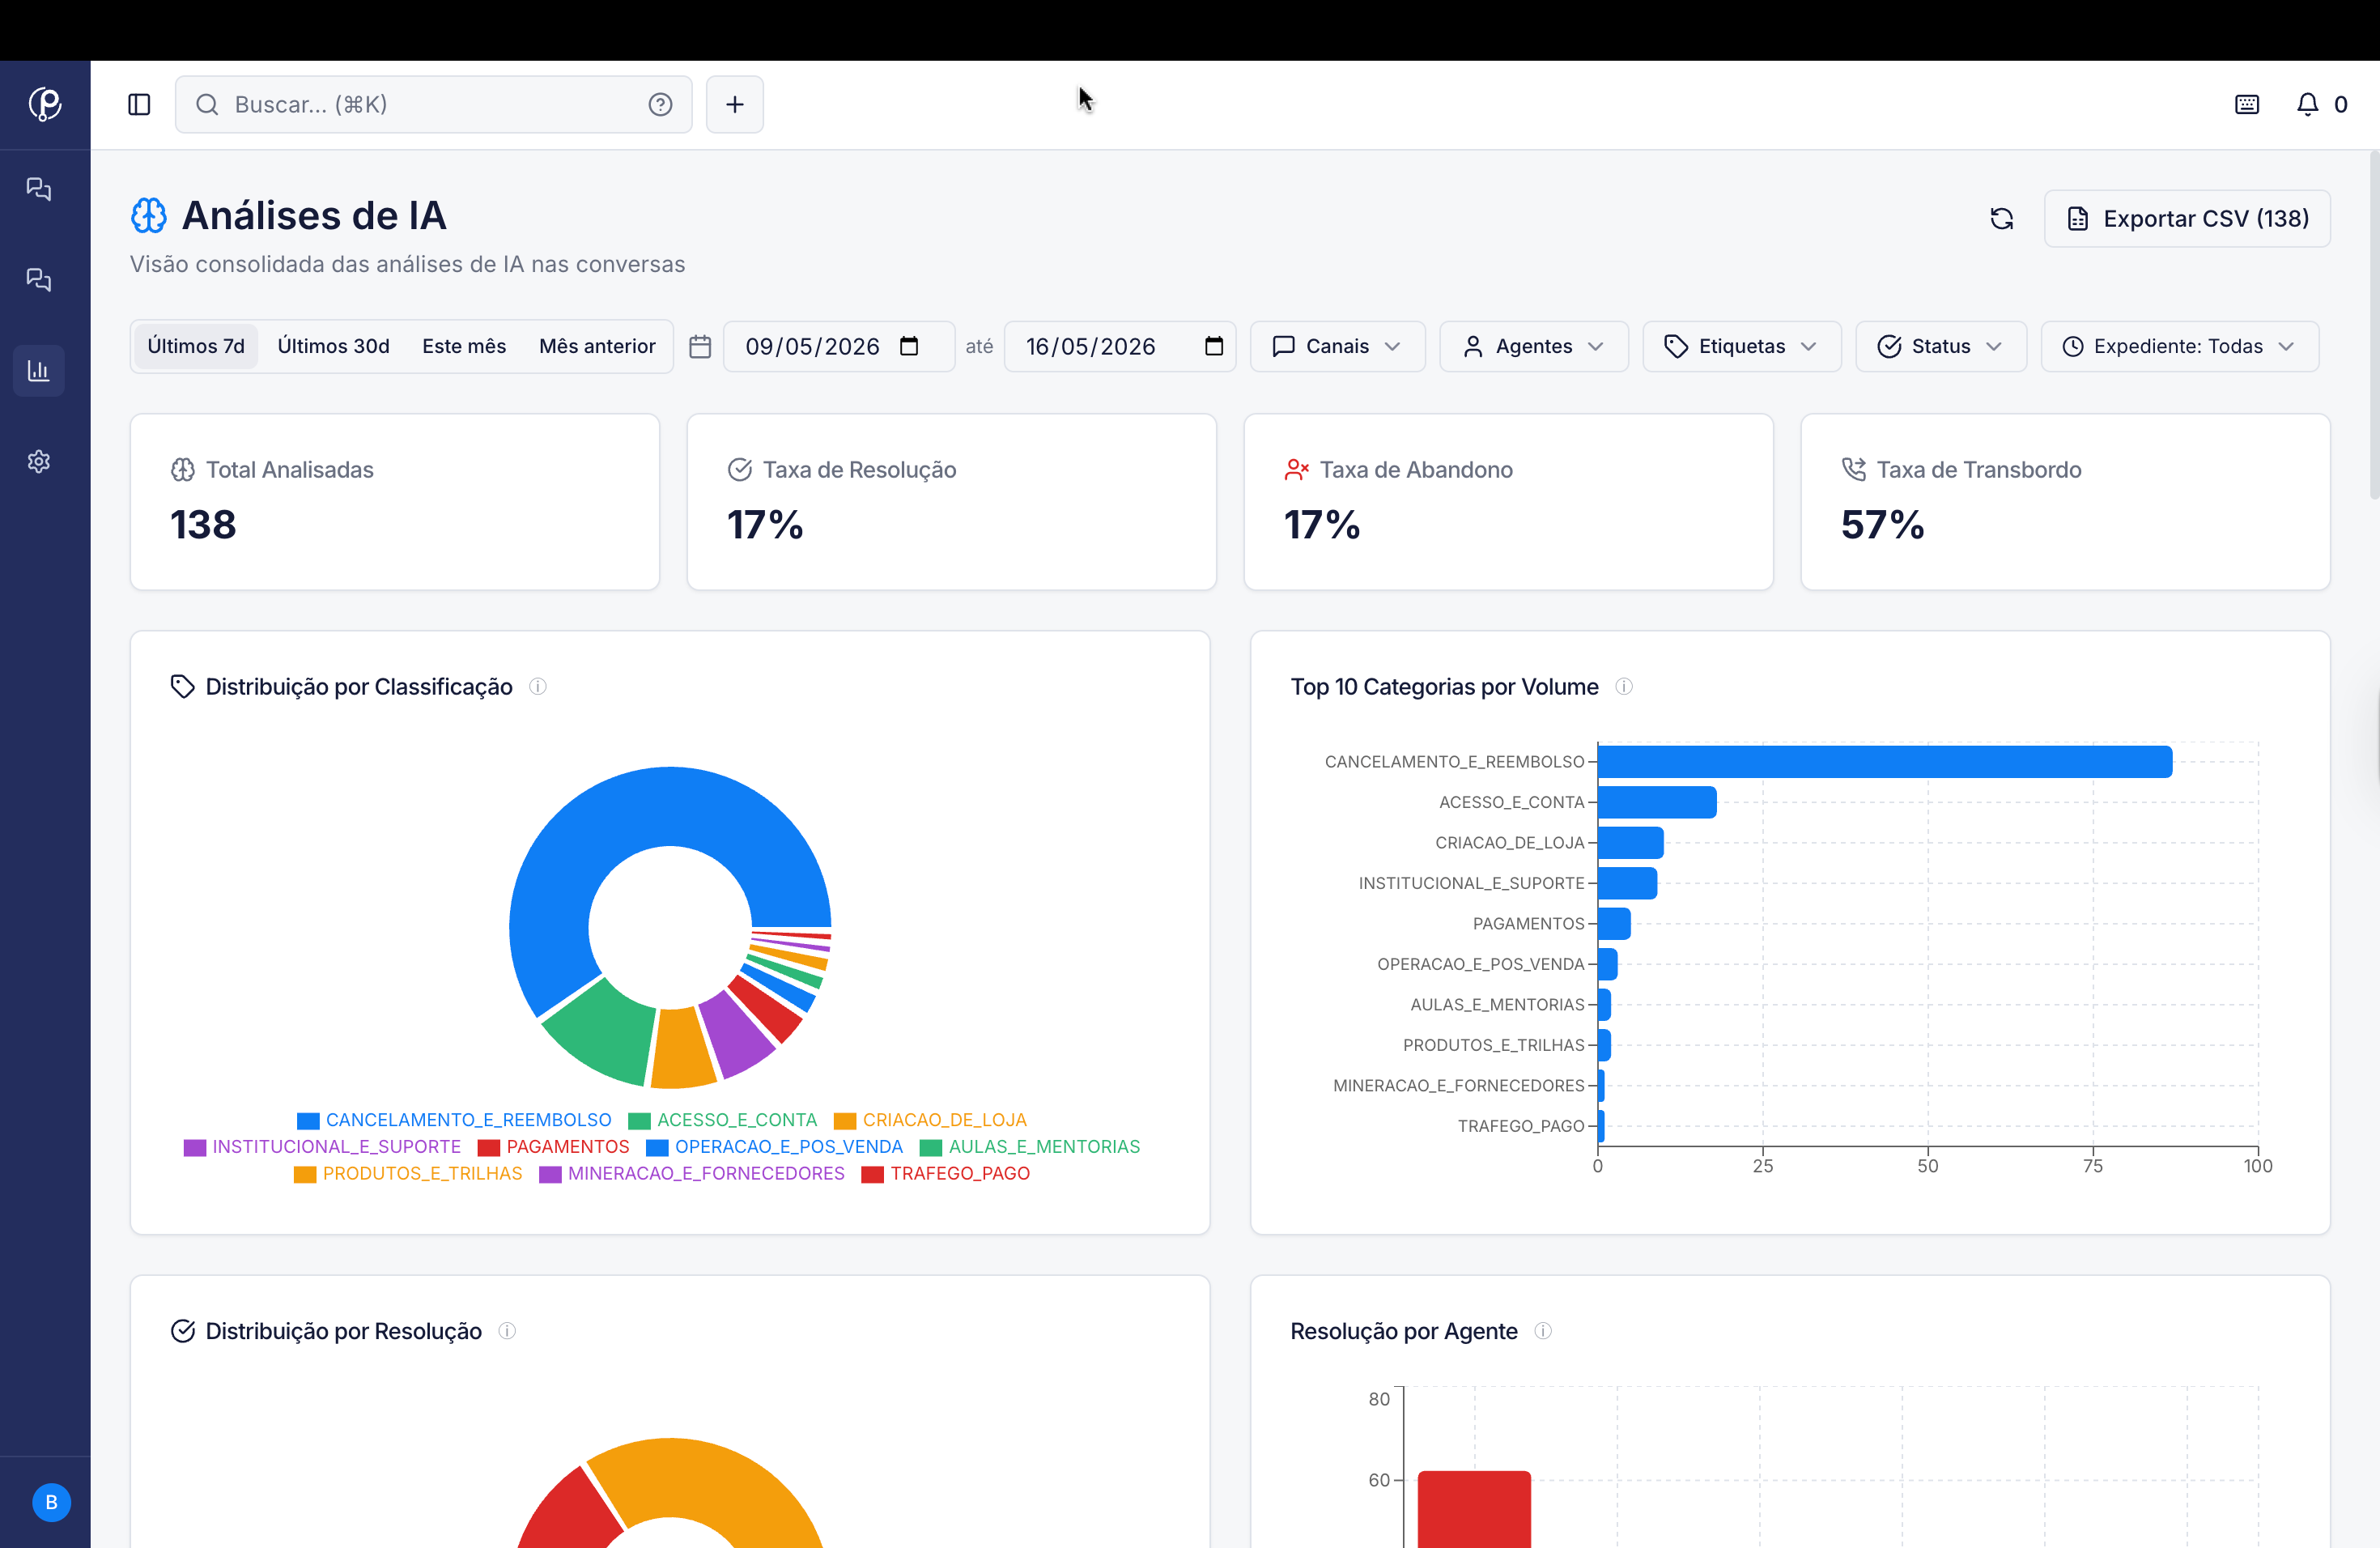Click PAGAMENTOS legend entry

pos(554,1146)
